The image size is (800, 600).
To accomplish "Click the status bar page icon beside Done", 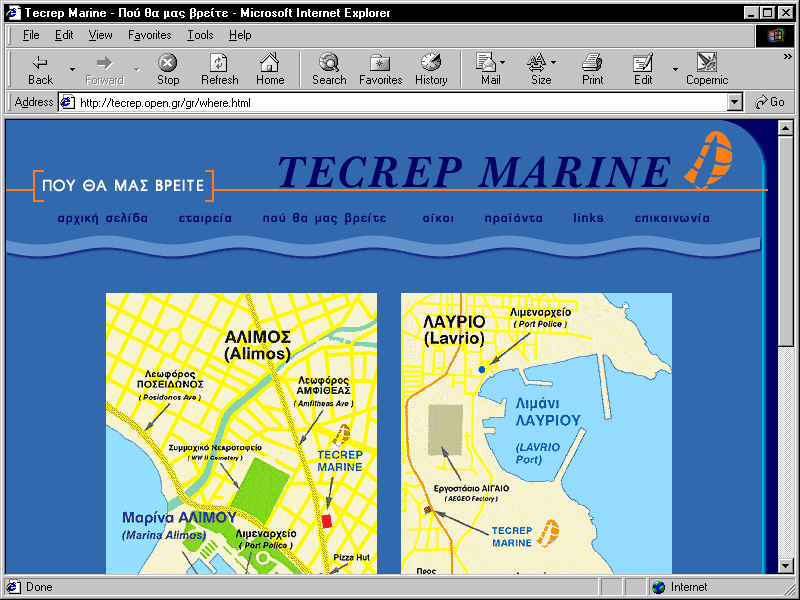I will coord(14,587).
